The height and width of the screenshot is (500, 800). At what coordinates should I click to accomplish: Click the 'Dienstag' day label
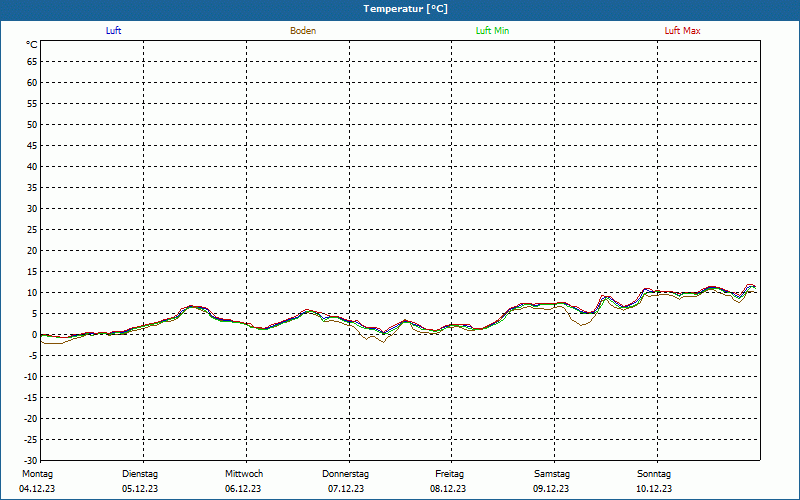pyautogui.click(x=140, y=474)
